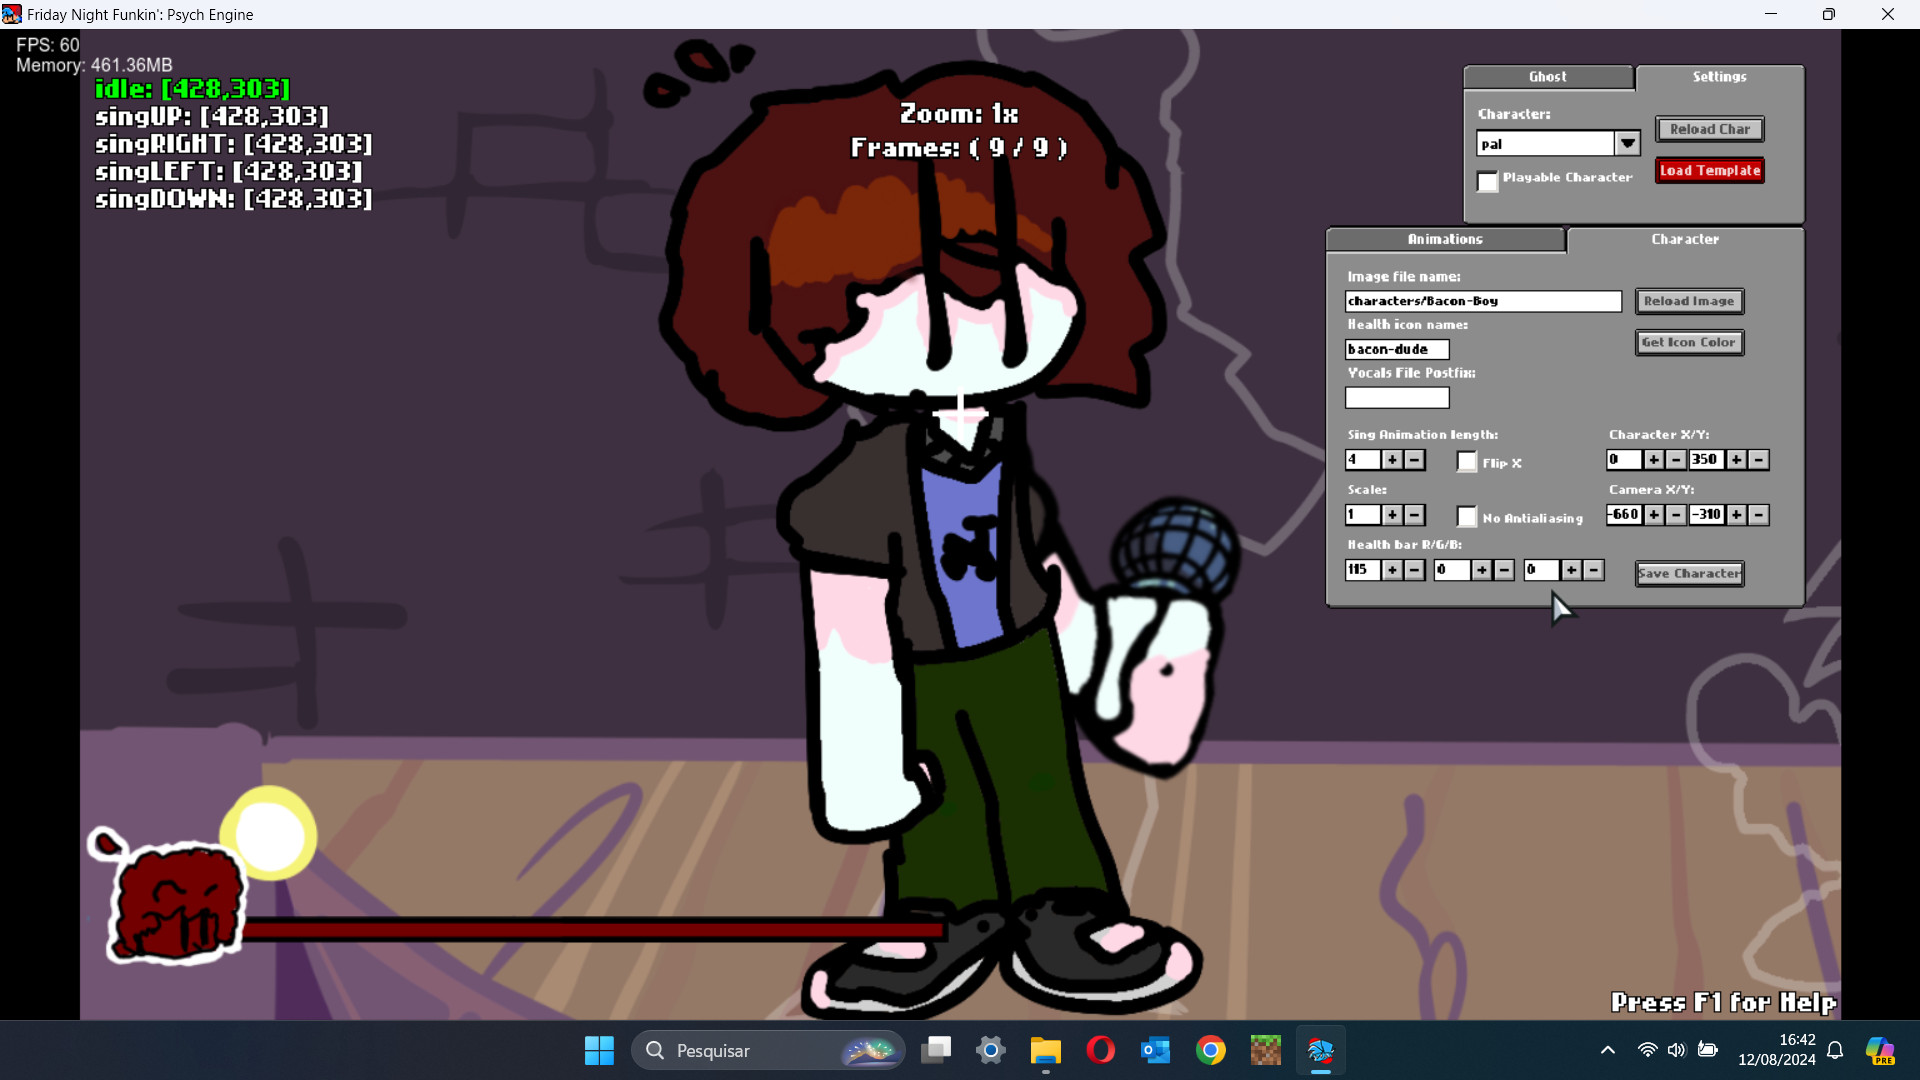
Task: Open Google Chrome from the taskbar
Action: point(1211,1051)
